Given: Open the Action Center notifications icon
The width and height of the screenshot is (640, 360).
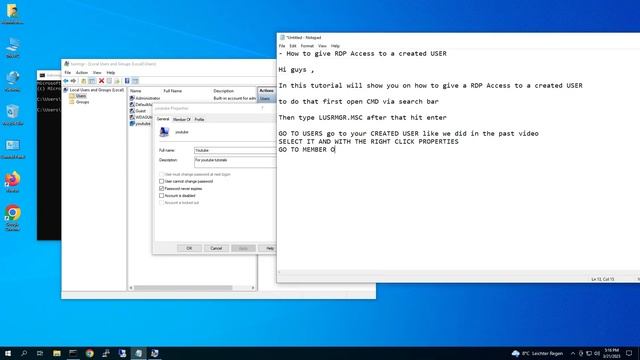Looking at the screenshot, I should coord(629,353).
